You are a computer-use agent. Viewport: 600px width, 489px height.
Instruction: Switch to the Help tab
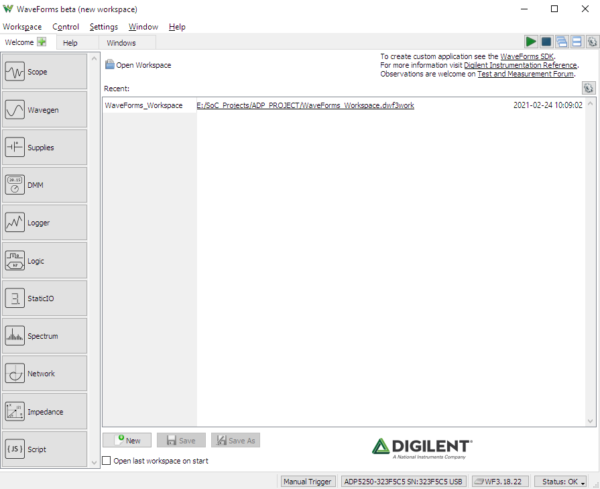[70, 43]
